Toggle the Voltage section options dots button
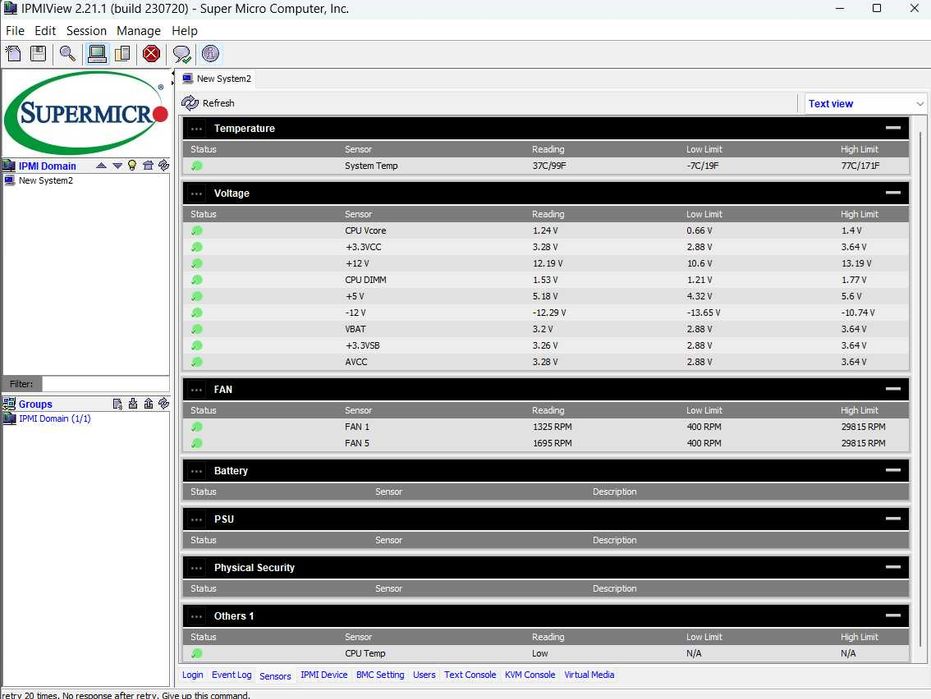This screenshot has height=699, width=931. [197, 193]
